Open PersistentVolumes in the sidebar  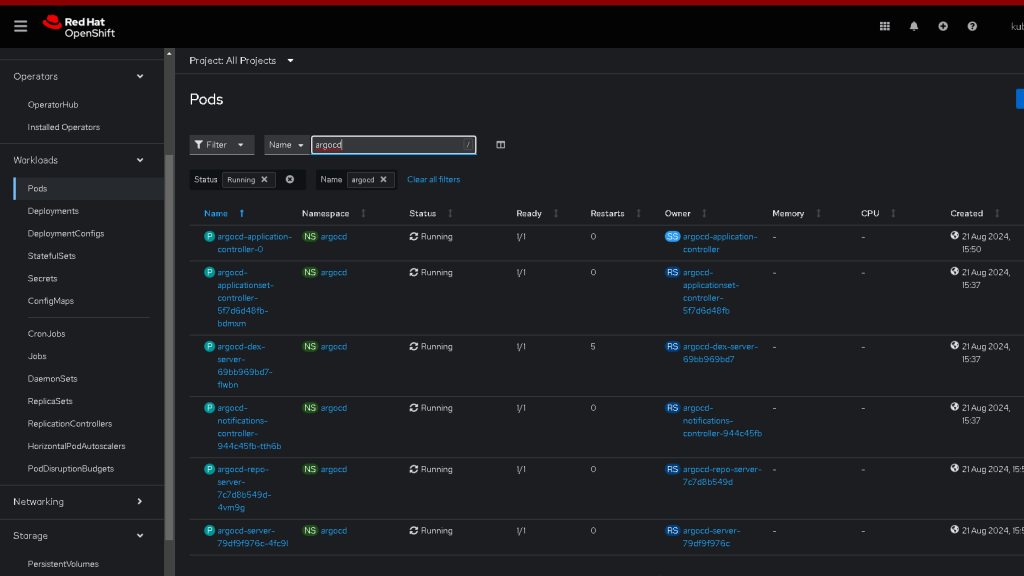click(63, 564)
